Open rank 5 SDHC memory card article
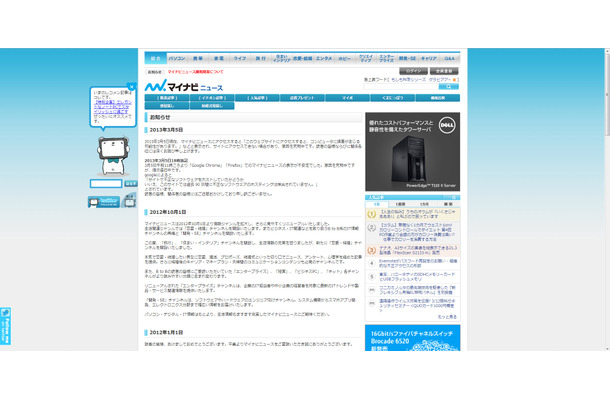The image size is (610, 400). [x=417, y=277]
